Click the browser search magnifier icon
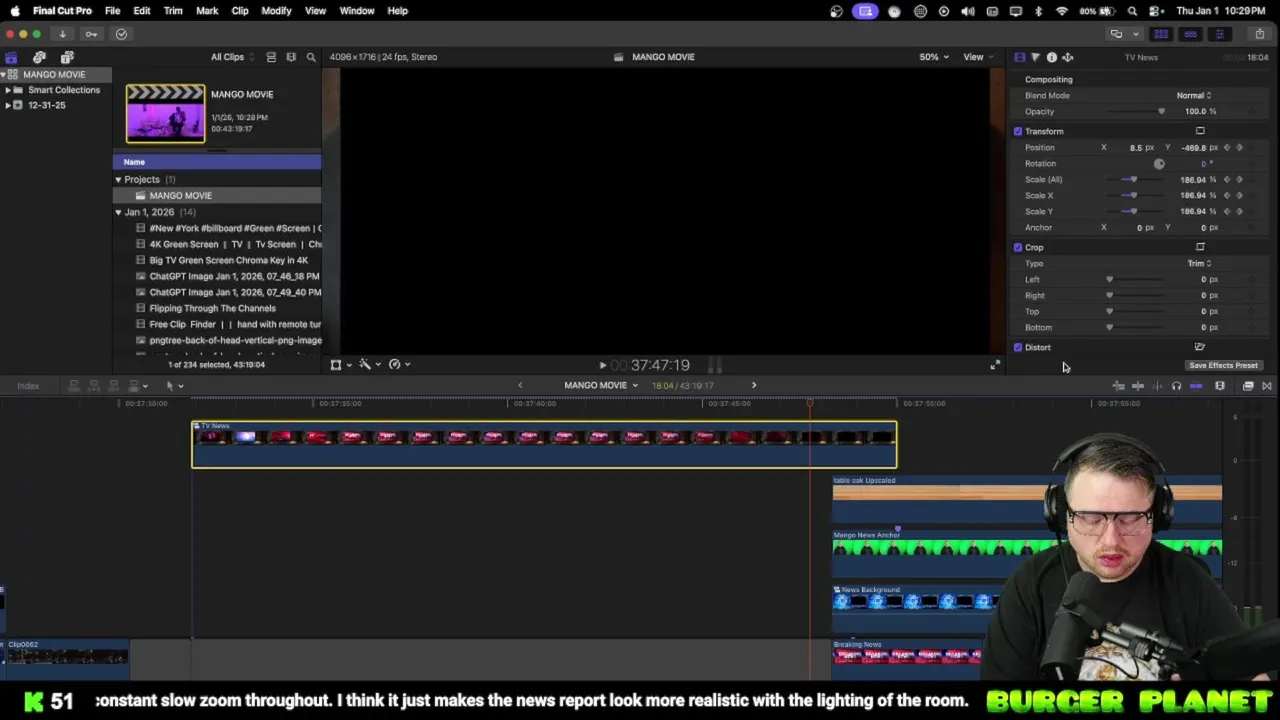The image size is (1280, 720). click(311, 57)
